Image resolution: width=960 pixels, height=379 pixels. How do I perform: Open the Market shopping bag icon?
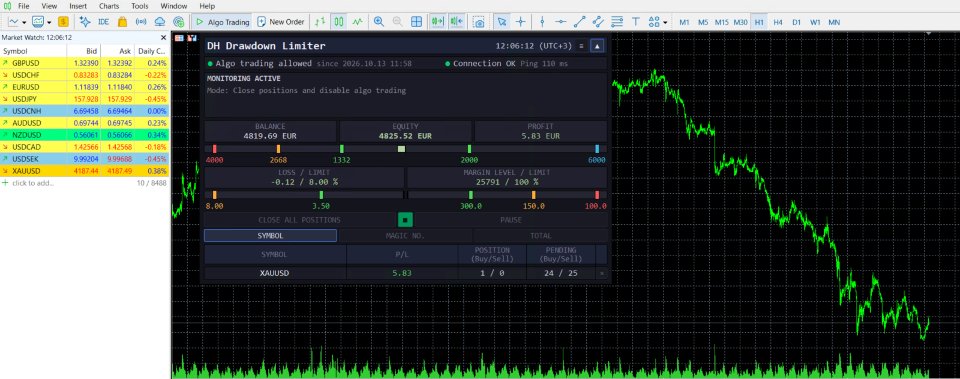122,22
